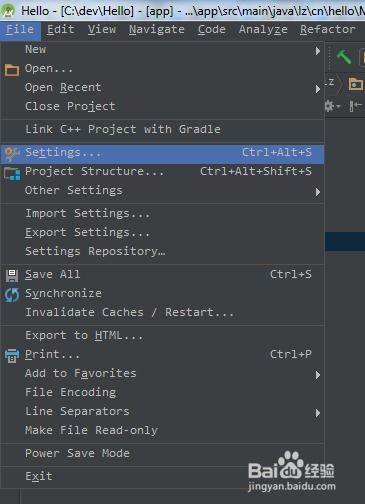The image size is (365, 504).
Task: Click the collapse panel icon beside gear
Action: click(355, 106)
